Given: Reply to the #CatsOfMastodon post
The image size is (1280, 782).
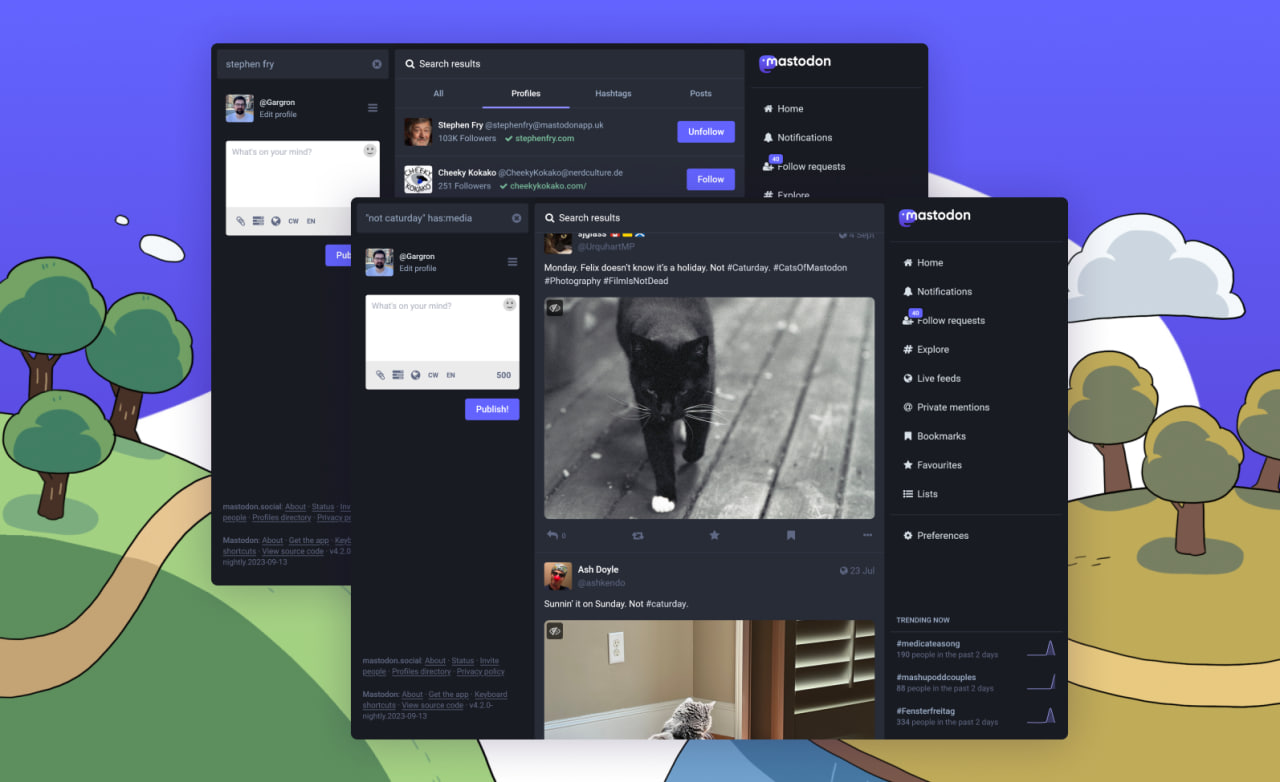Looking at the screenshot, I should [x=552, y=535].
